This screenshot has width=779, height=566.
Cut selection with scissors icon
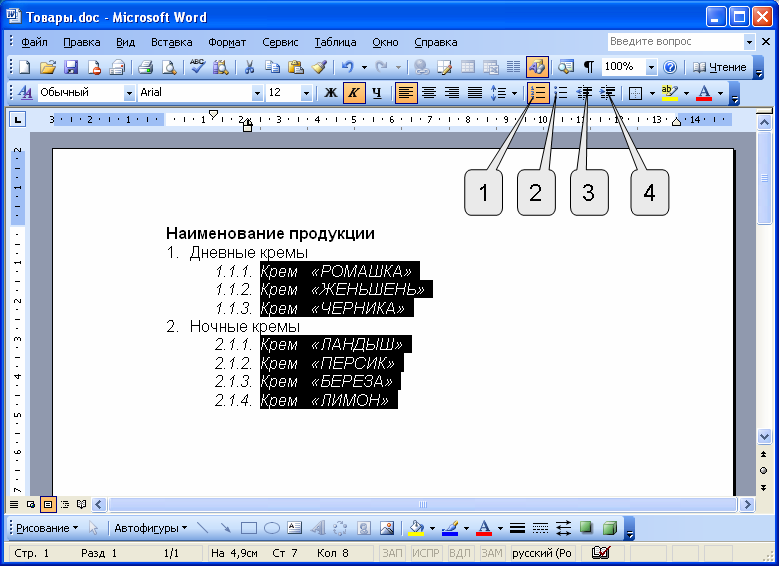click(x=249, y=67)
